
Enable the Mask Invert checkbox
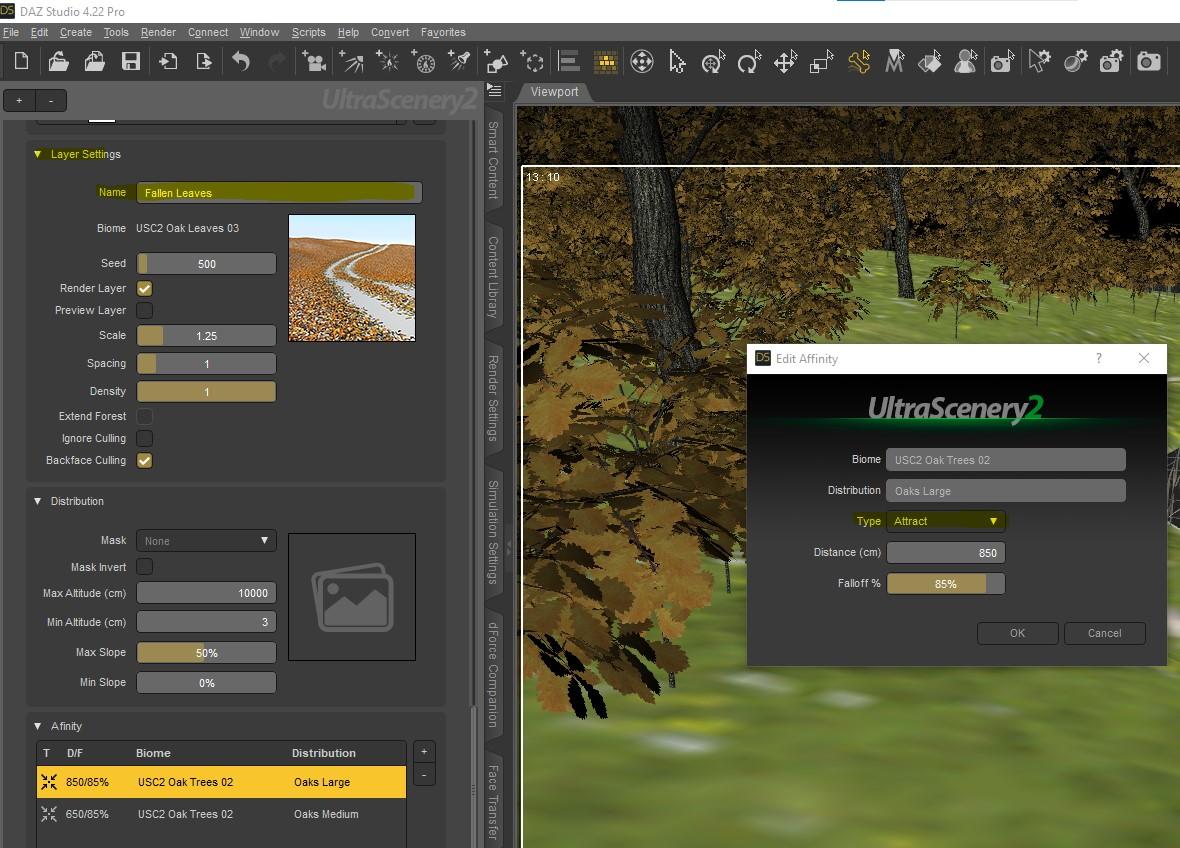(144, 567)
